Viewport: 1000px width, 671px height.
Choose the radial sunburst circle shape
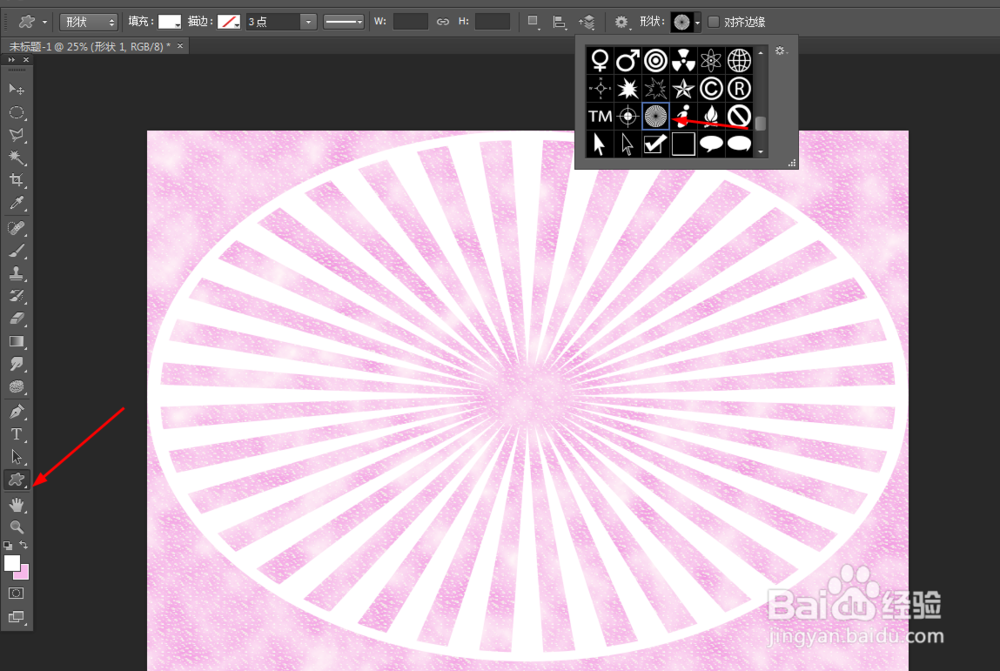coord(656,116)
